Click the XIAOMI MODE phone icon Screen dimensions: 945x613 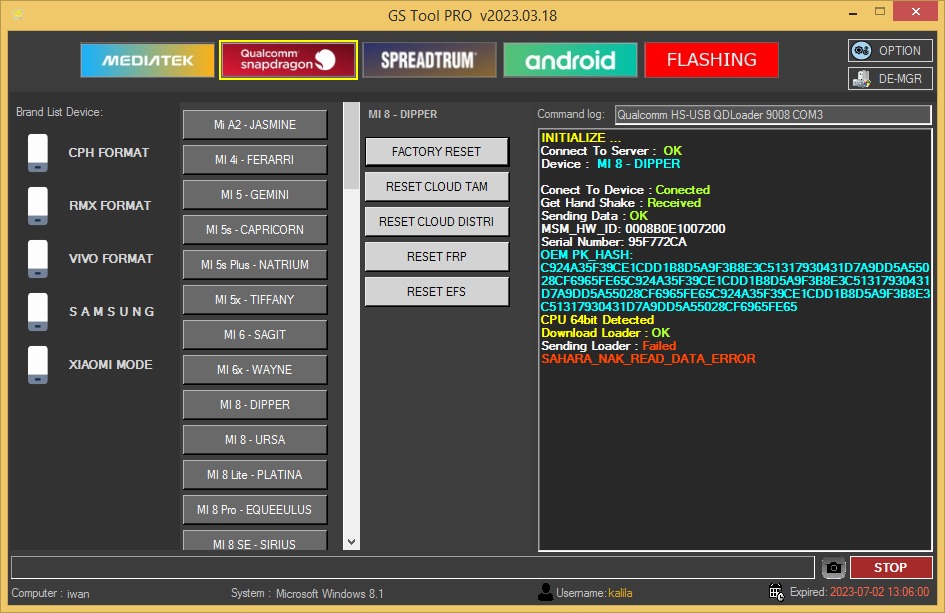point(37,365)
